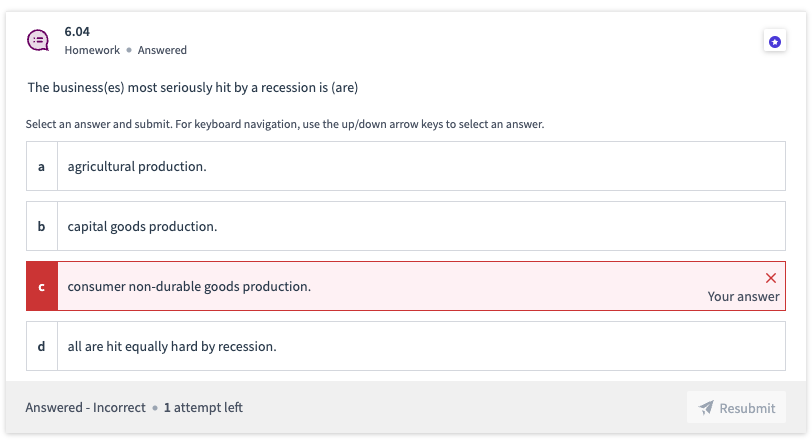Click the 'Answered' status next to Homework
The width and height of the screenshot is (812, 441).
(162, 50)
